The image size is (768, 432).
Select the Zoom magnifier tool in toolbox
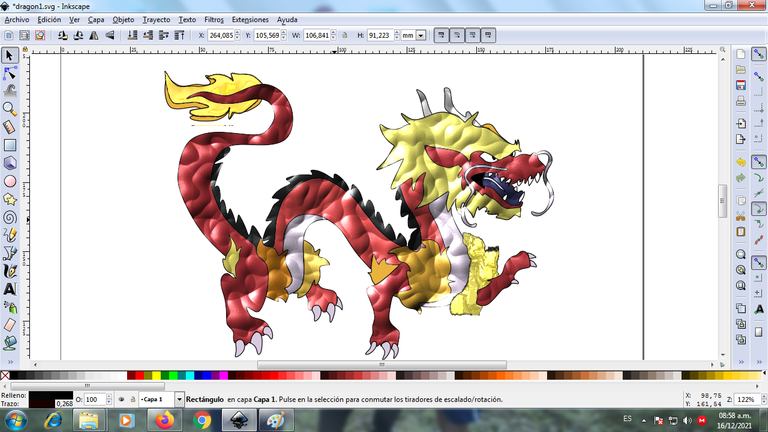(x=9, y=109)
